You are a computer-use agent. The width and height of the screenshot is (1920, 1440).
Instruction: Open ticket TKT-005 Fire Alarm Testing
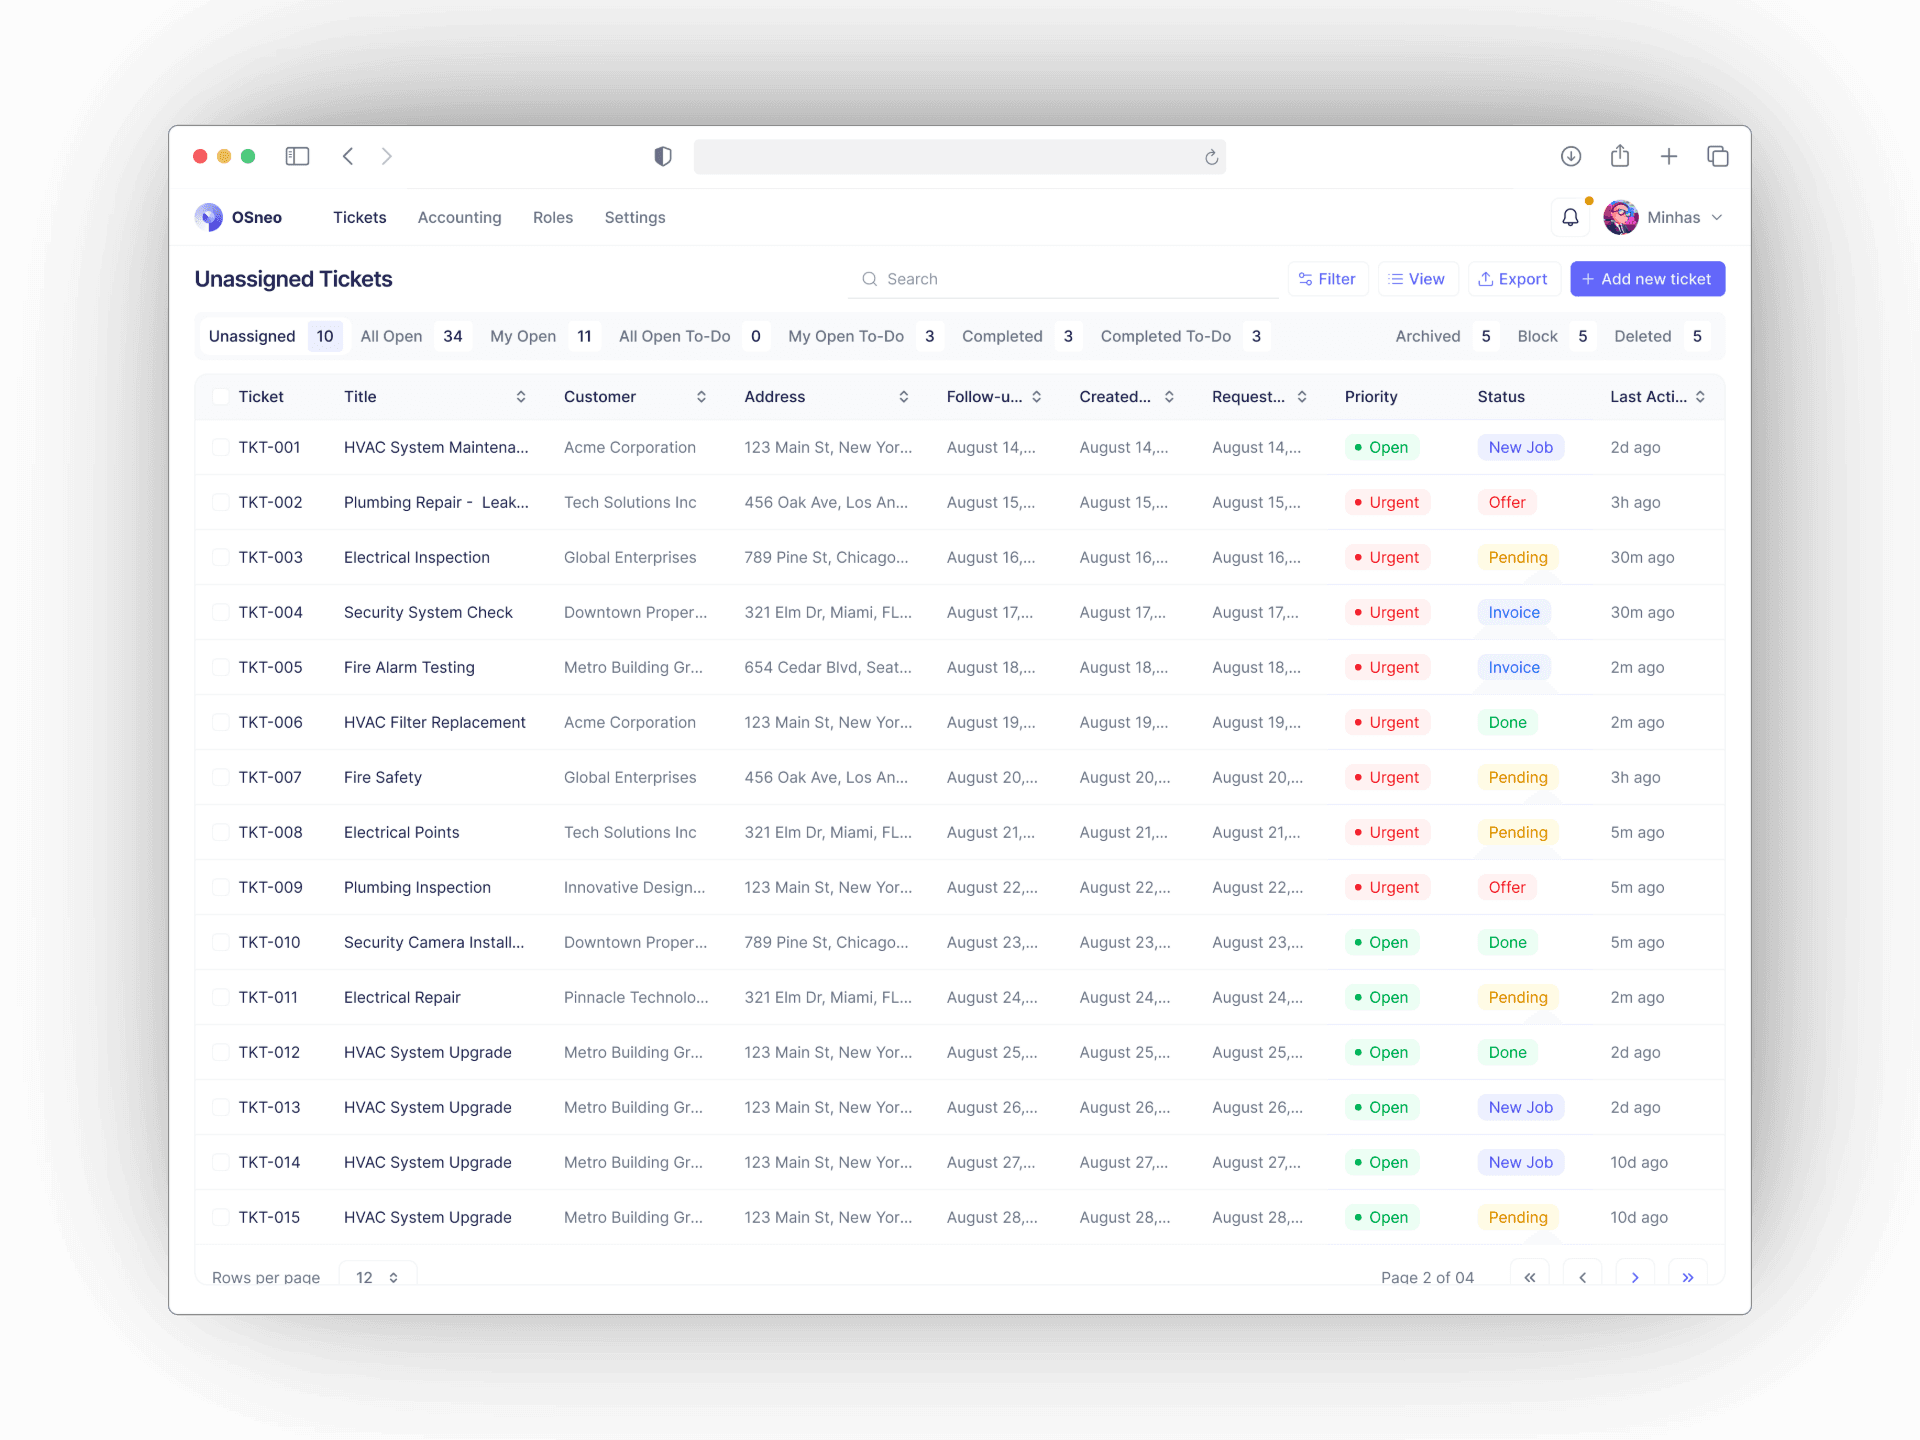pyautogui.click(x=959, y=667)
